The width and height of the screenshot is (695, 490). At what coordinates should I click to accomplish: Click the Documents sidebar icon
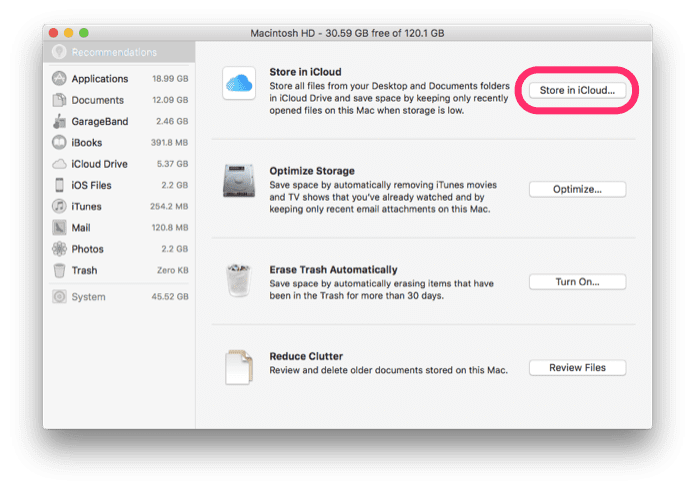[59, 100]
